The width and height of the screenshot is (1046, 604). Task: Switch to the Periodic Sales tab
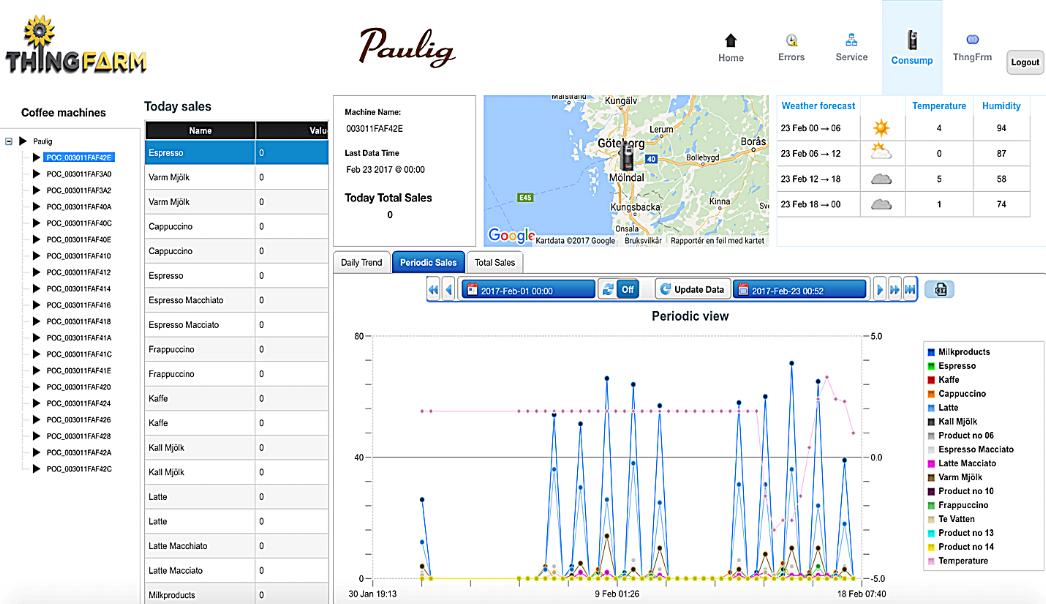click(428, 263)
